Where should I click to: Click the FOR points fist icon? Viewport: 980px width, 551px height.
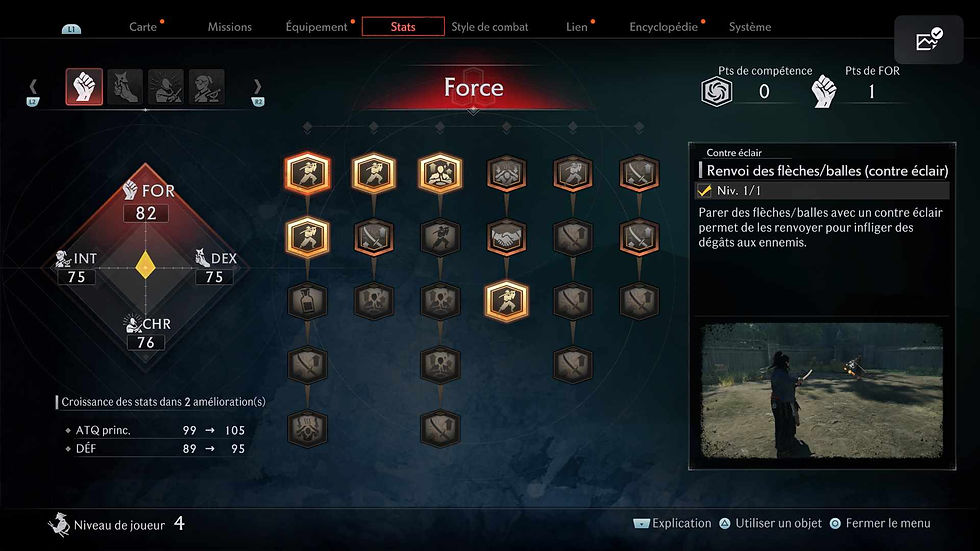tap(824, 91)
